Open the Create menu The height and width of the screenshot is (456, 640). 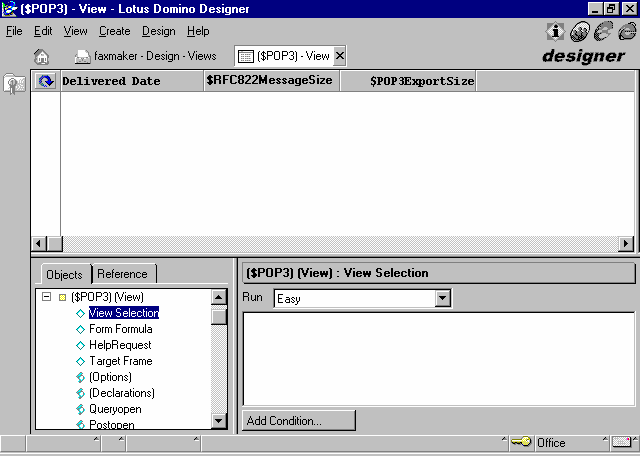[x=114, y=31]
